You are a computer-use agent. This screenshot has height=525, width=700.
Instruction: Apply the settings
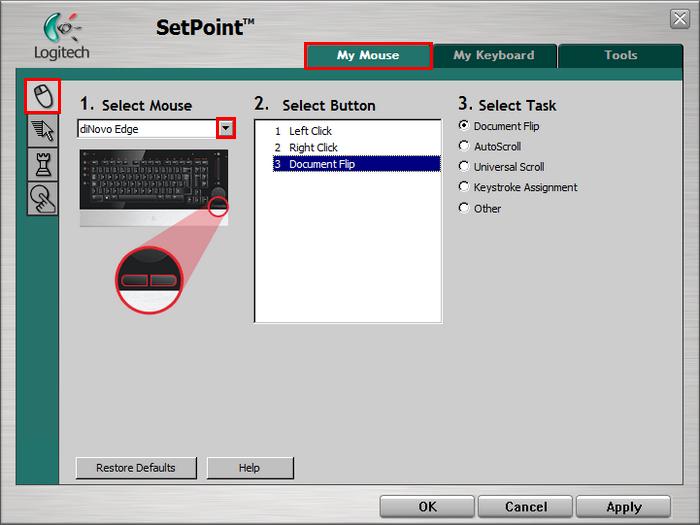624,507
